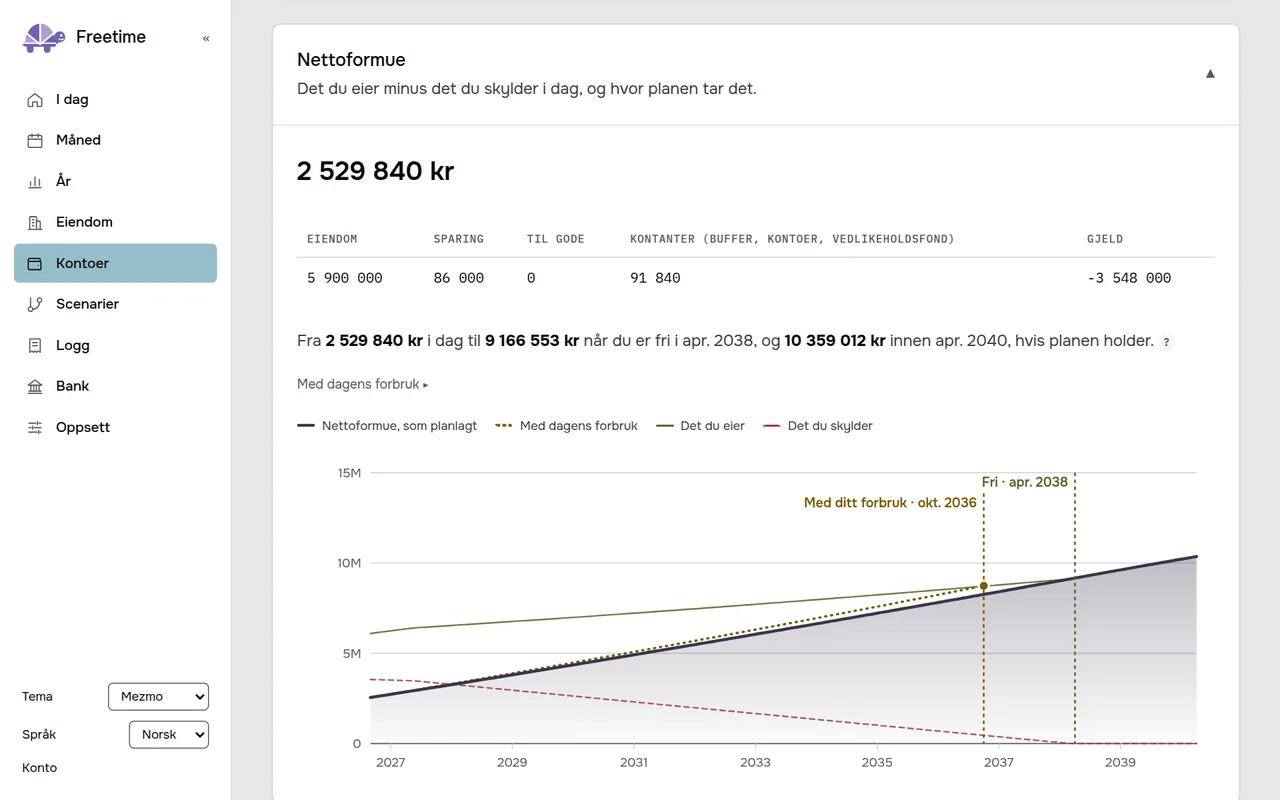This screenshot has height=800, width=1280.
Task: Click the Sparing value 86 000
Action: pyautogui.click(x=459, y=279)
